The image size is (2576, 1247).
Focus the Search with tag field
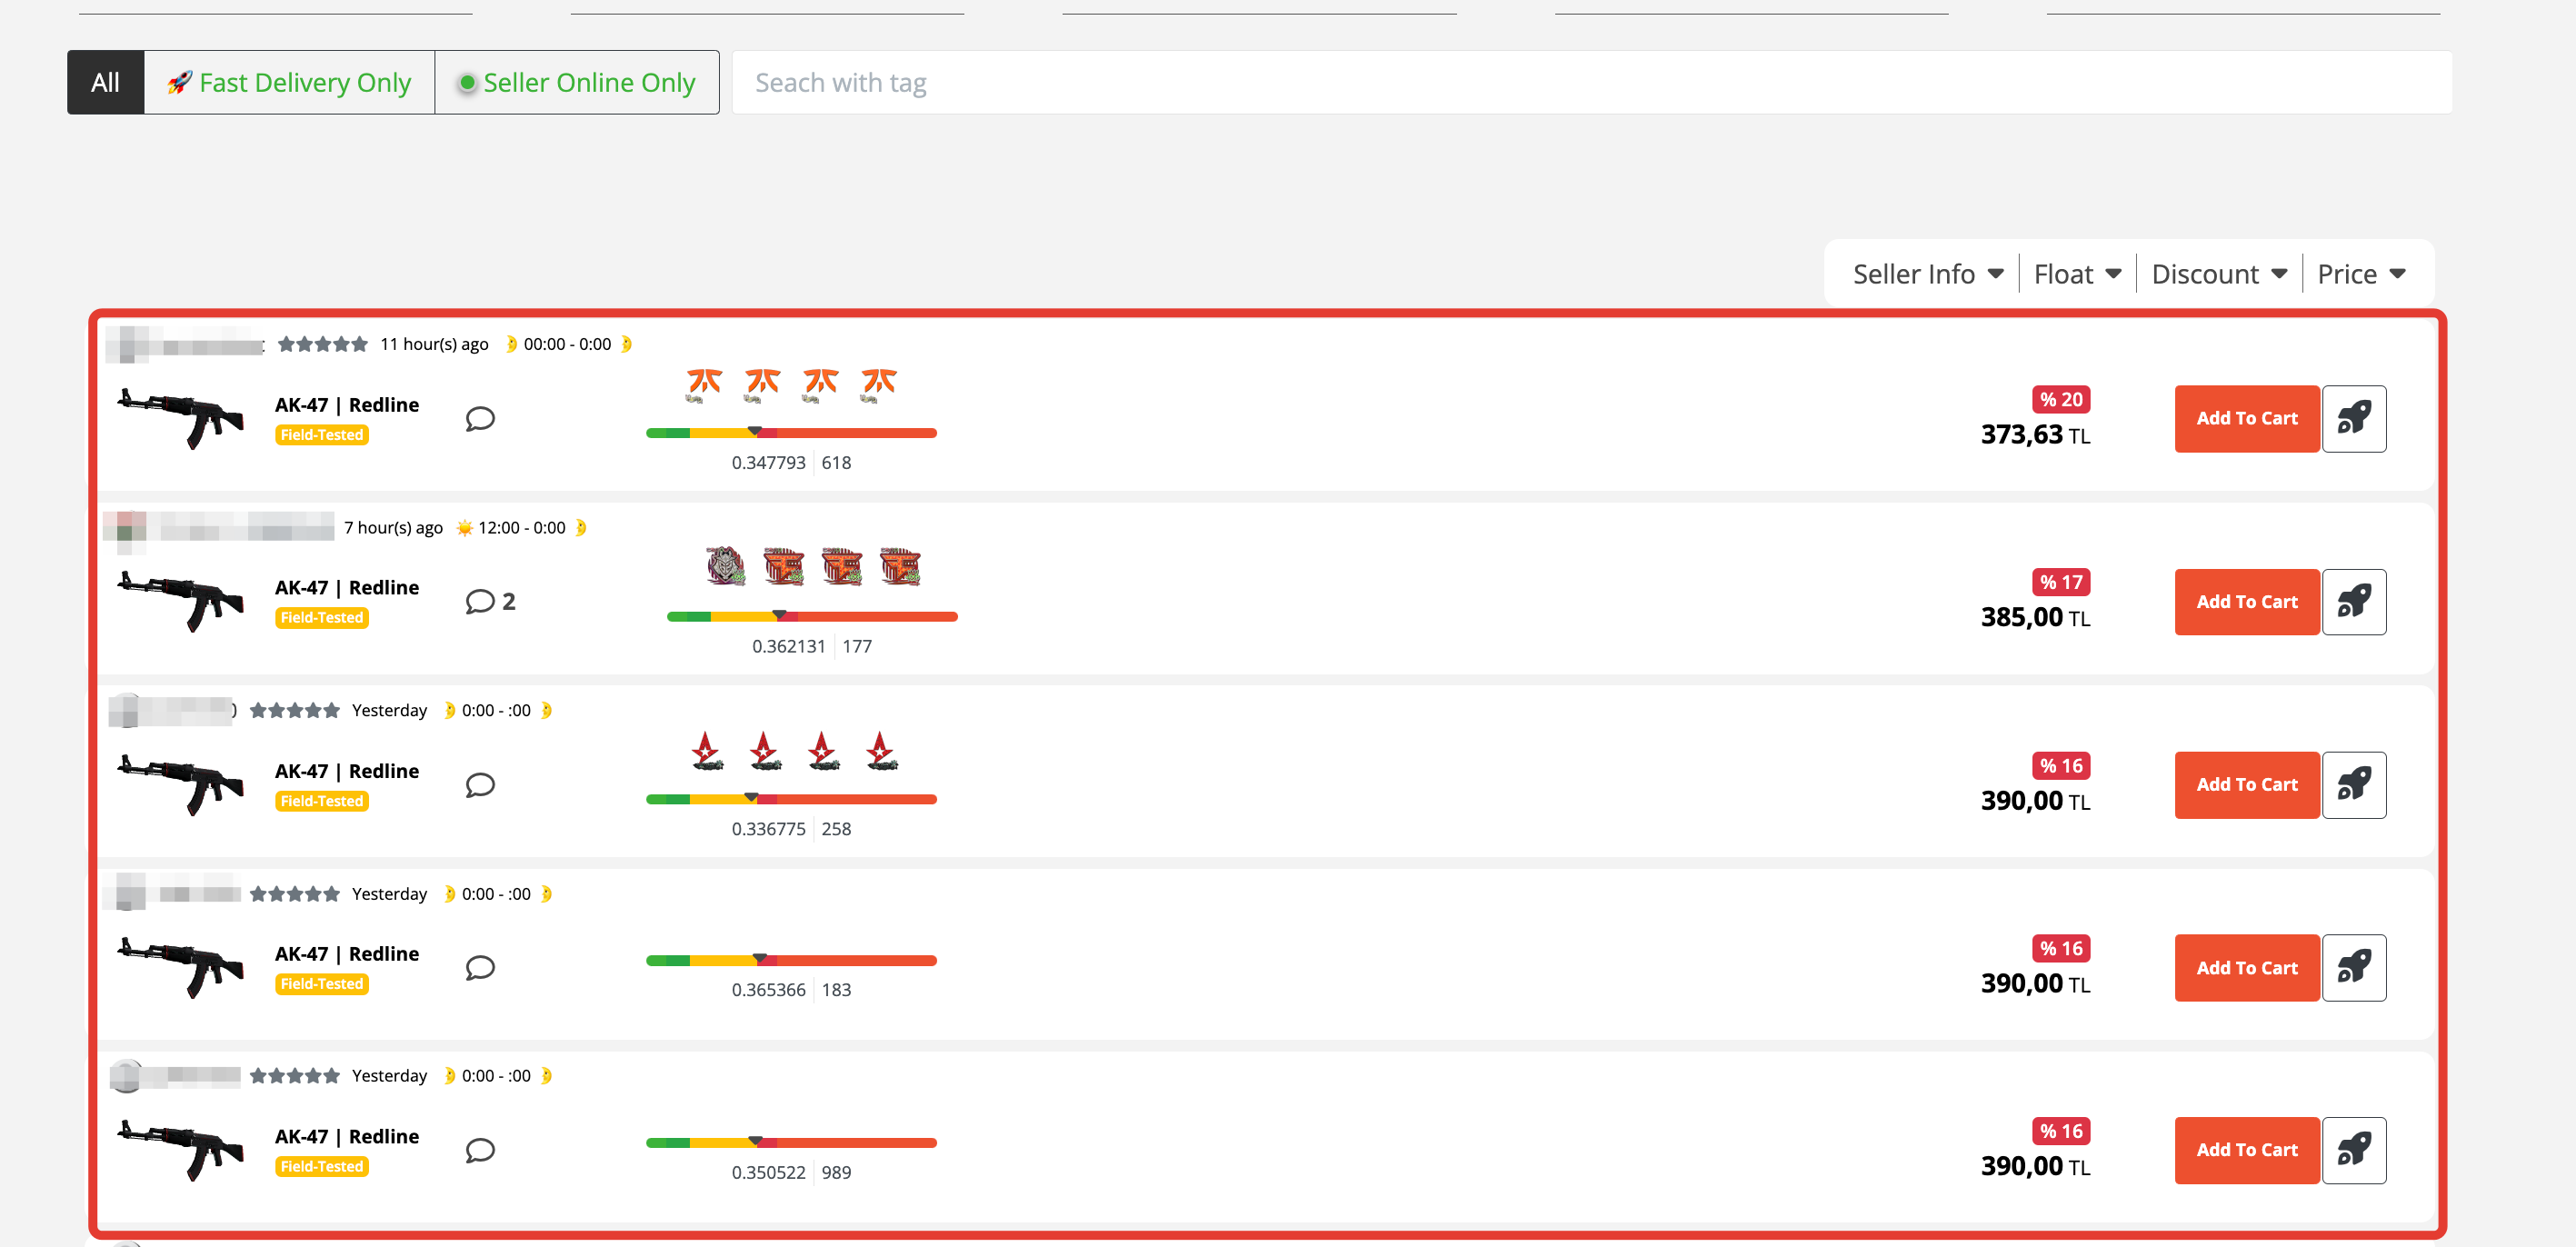click(x=1591, y=82)
